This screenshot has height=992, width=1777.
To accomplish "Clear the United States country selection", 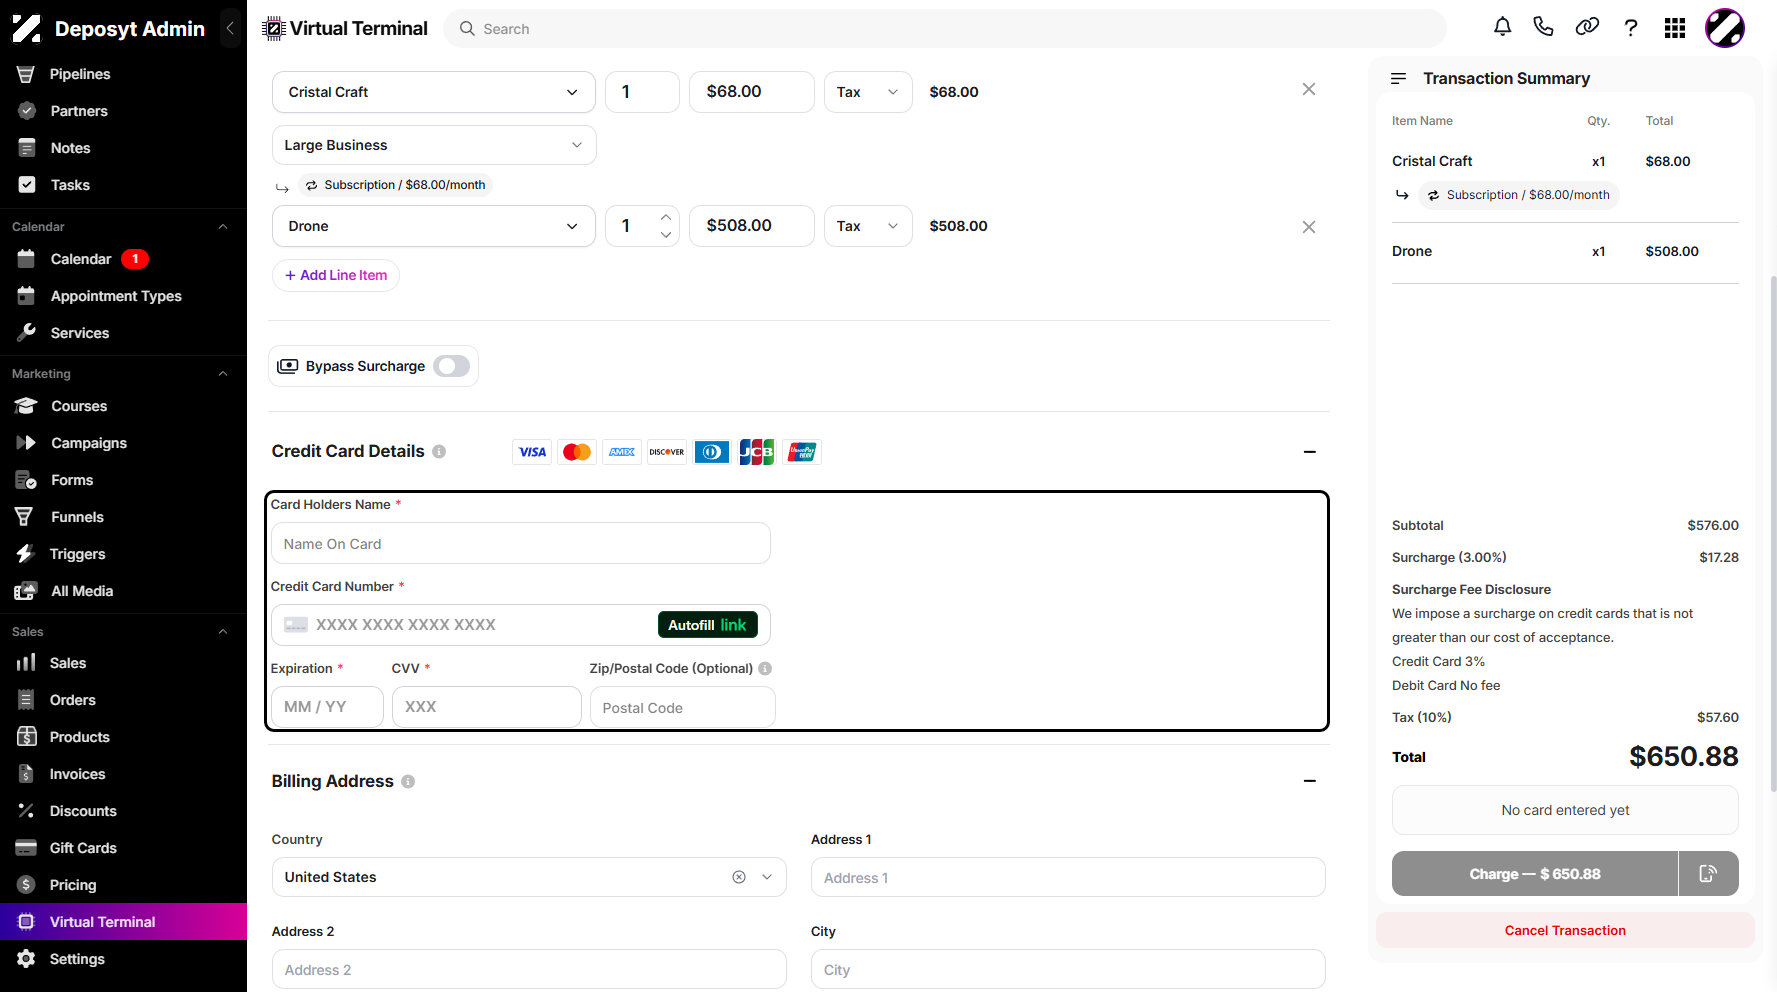I will pos(739,877).
